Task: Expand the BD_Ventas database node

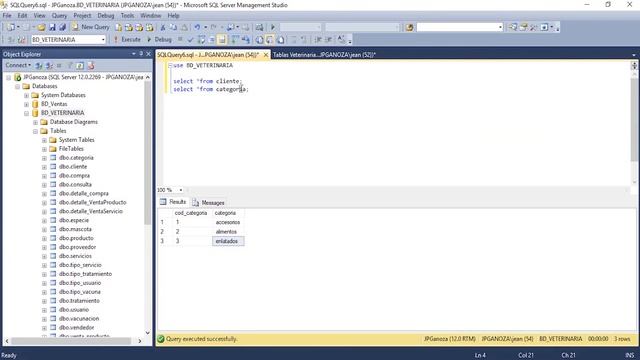Action: 27,104
